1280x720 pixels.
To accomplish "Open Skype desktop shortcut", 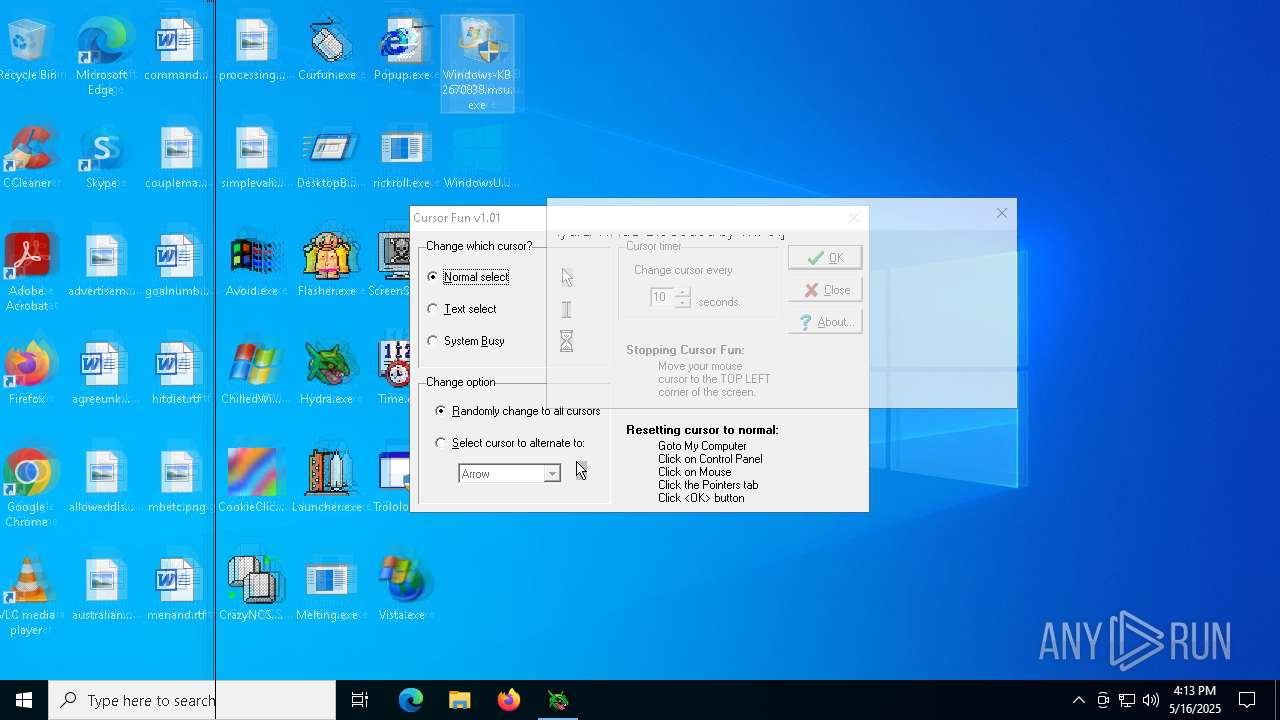I will pos(101,158).
